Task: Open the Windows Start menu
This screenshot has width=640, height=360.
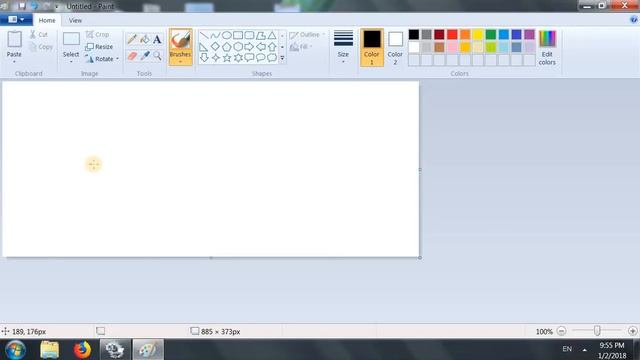Action: pyautogui.click(x=15, y=350)
